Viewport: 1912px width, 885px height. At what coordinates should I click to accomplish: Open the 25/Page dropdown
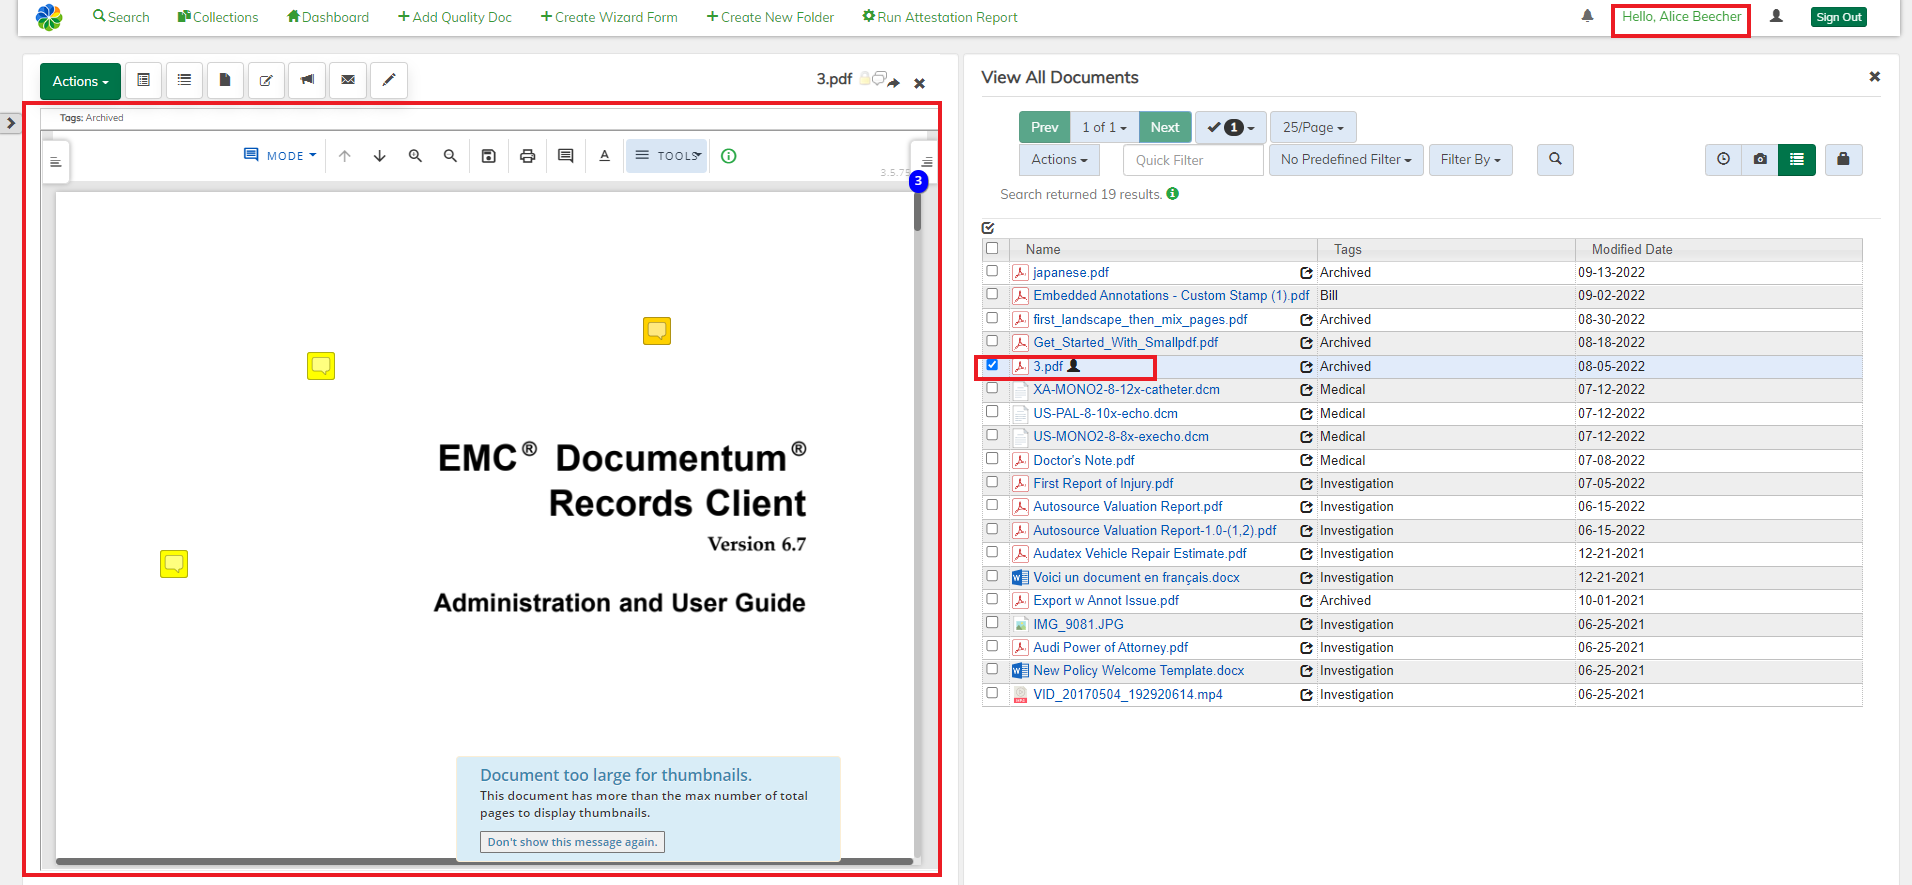(1312, 127)
